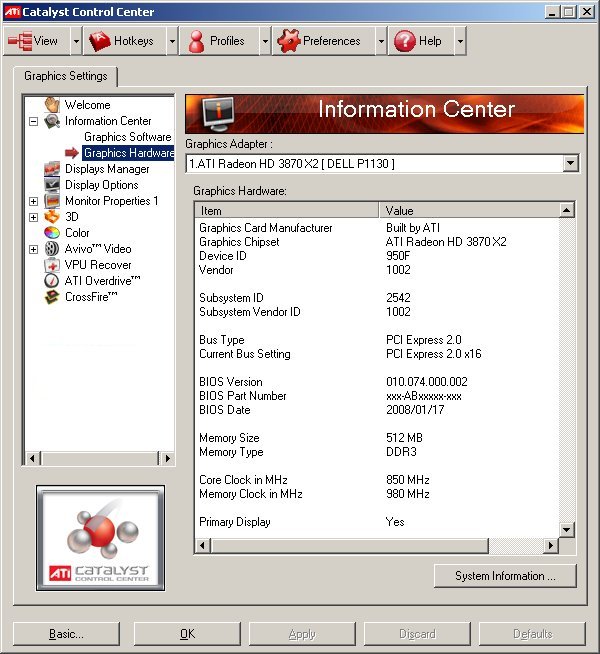Viewport: 600px width, 654px height.
Task: Click tree panel scroll right arrow
Action: click(x=167, y=458)
